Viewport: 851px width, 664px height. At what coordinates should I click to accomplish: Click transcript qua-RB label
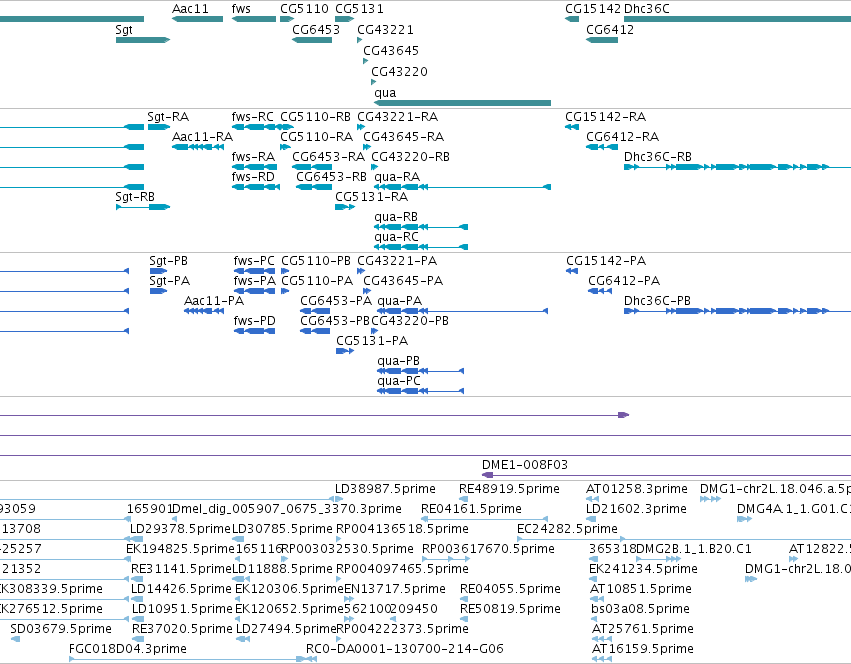tap(396, 217)
